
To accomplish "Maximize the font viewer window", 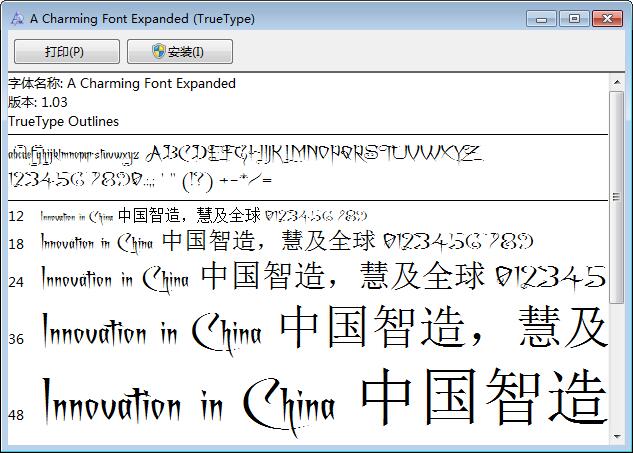I will [574, 19].
